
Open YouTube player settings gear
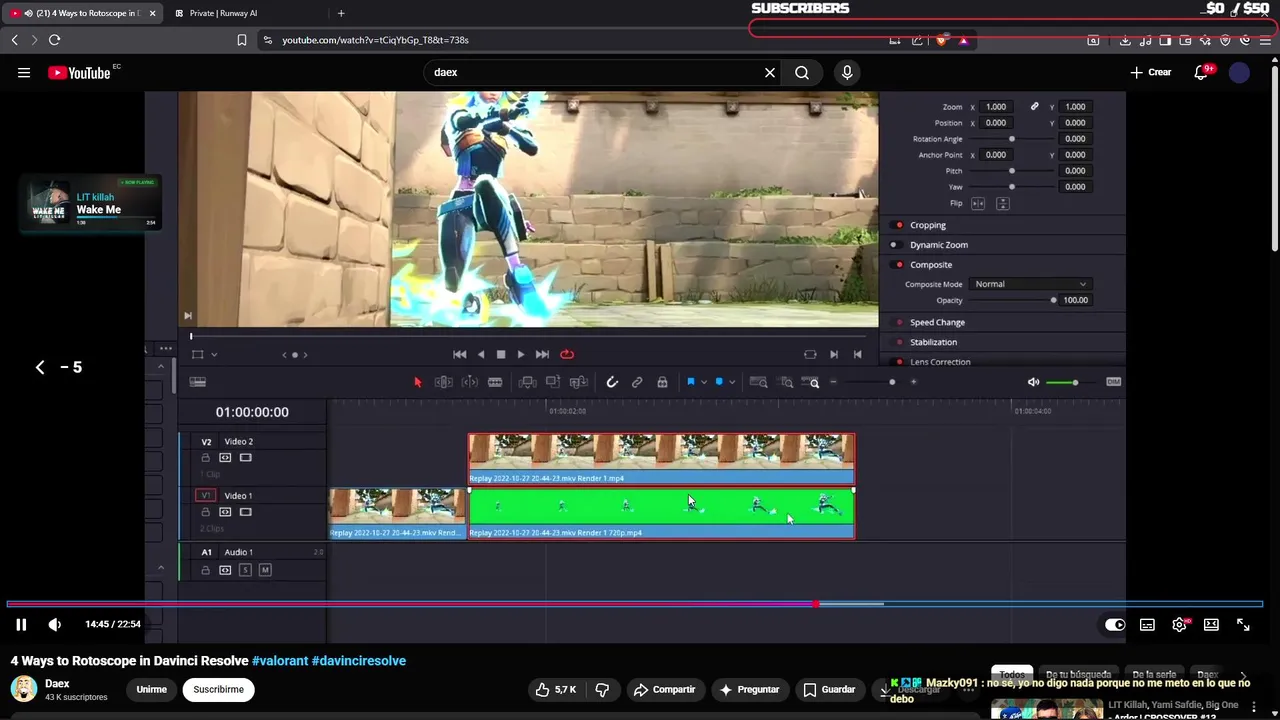pyautogui.click(x=1180, y=625)
